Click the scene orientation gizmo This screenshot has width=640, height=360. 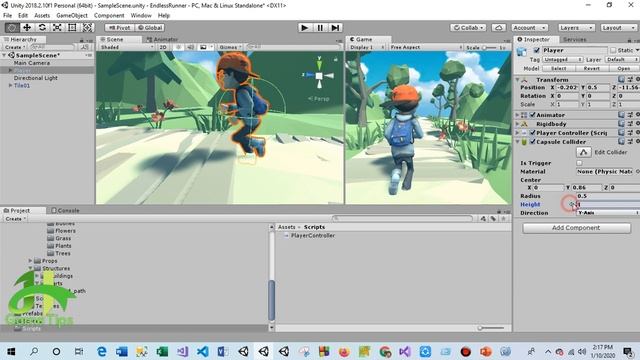click(319, 75)
